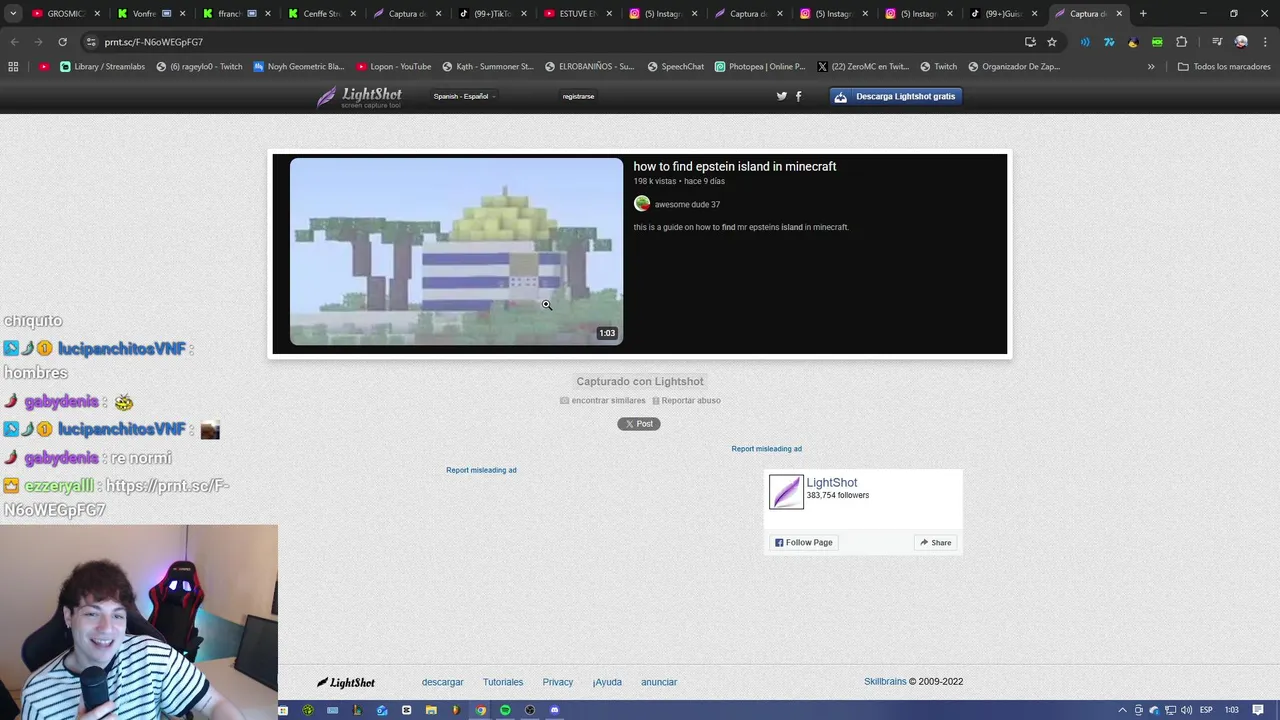Click the YouTube bookmark icon in bookmarks bar
Screen dimensions: 1280x720
(44, 66)
